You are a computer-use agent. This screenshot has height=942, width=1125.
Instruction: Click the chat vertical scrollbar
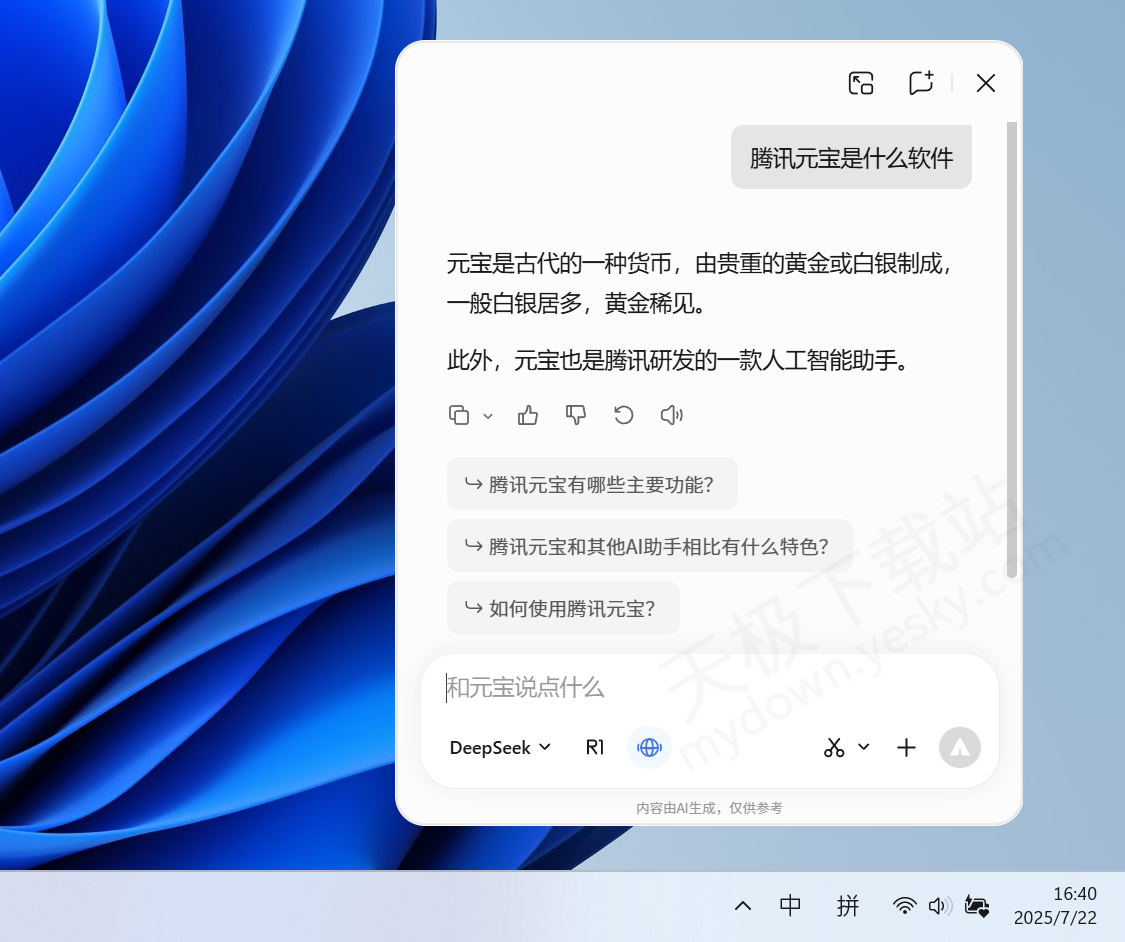click(1011, 350)
